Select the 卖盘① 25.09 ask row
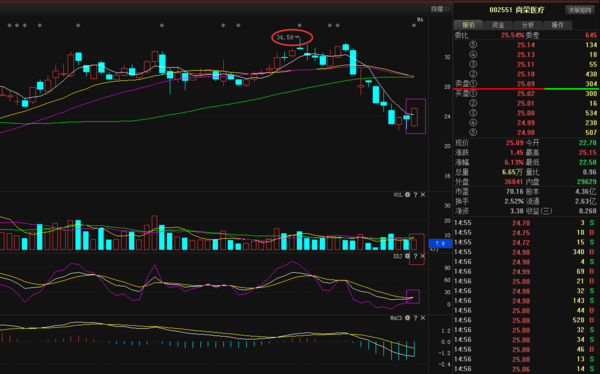 [x=526, y=84]
